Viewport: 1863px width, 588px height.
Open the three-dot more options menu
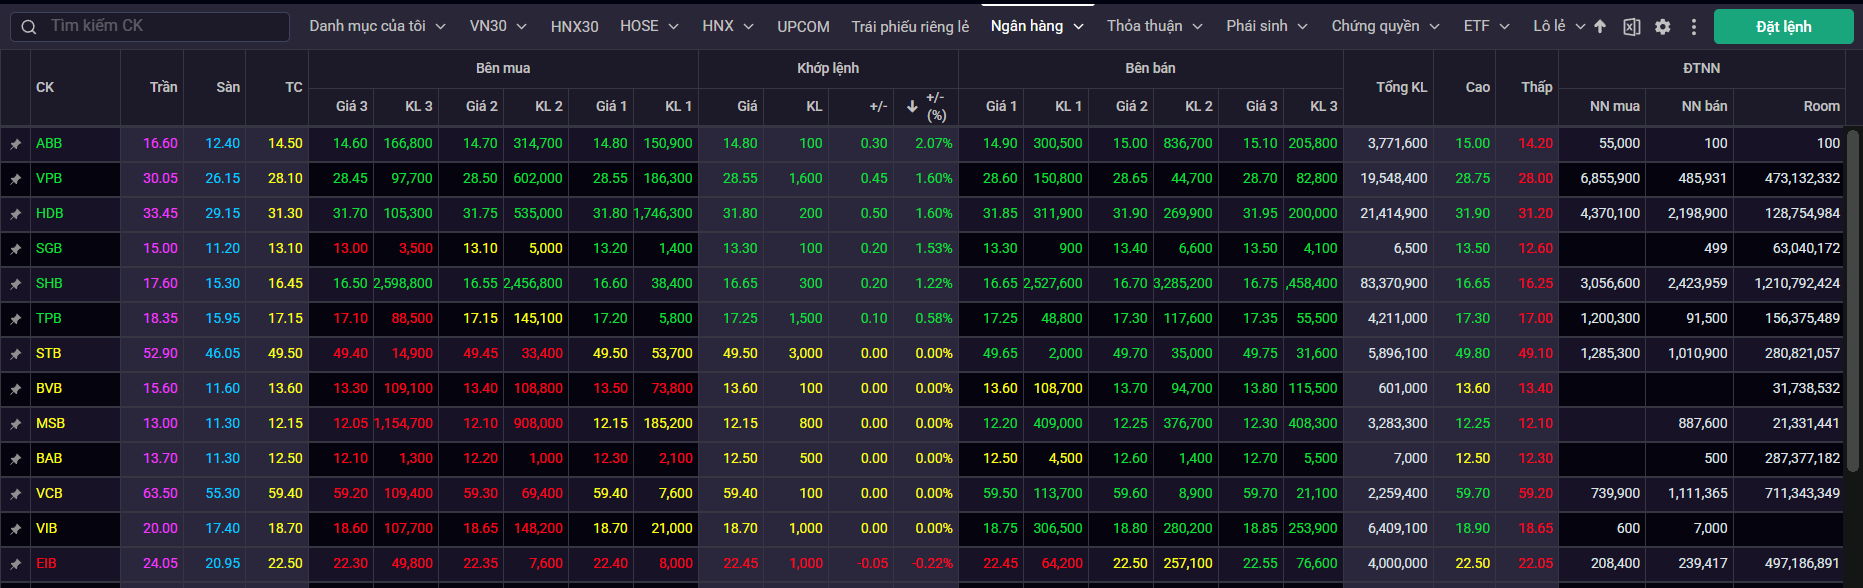click(1693, 27)
